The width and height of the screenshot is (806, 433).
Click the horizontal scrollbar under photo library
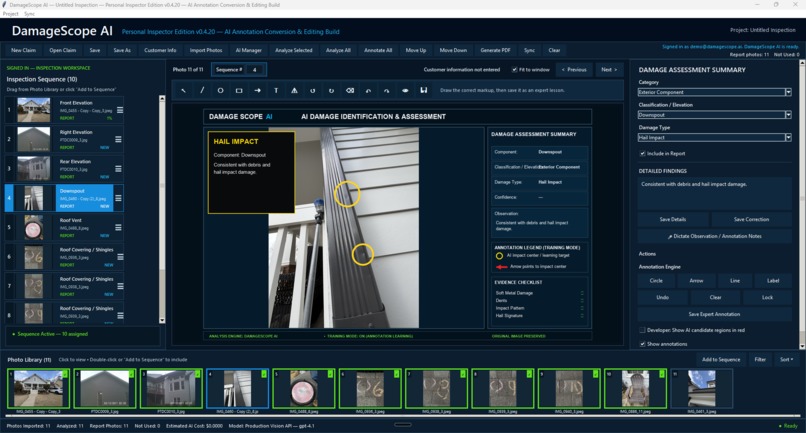point(403,416)
